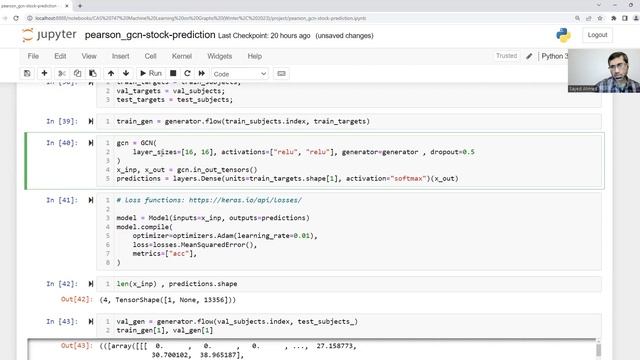The image size is (640, 360).
Task: Run cell In [39] with its run icon
Action: tap(91, 121)
